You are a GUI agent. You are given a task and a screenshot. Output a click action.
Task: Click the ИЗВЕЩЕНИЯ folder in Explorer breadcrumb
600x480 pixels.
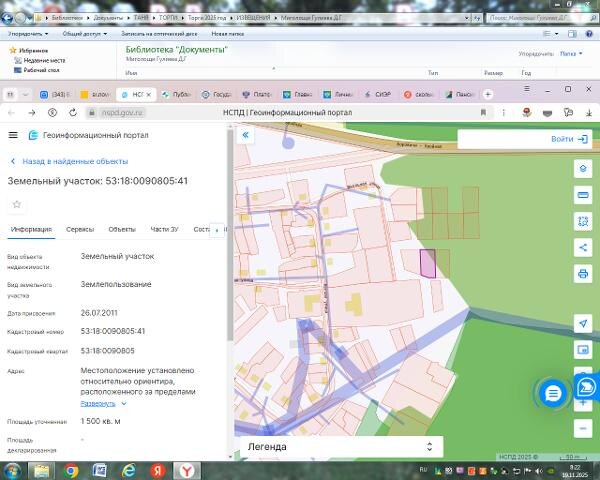253,18
